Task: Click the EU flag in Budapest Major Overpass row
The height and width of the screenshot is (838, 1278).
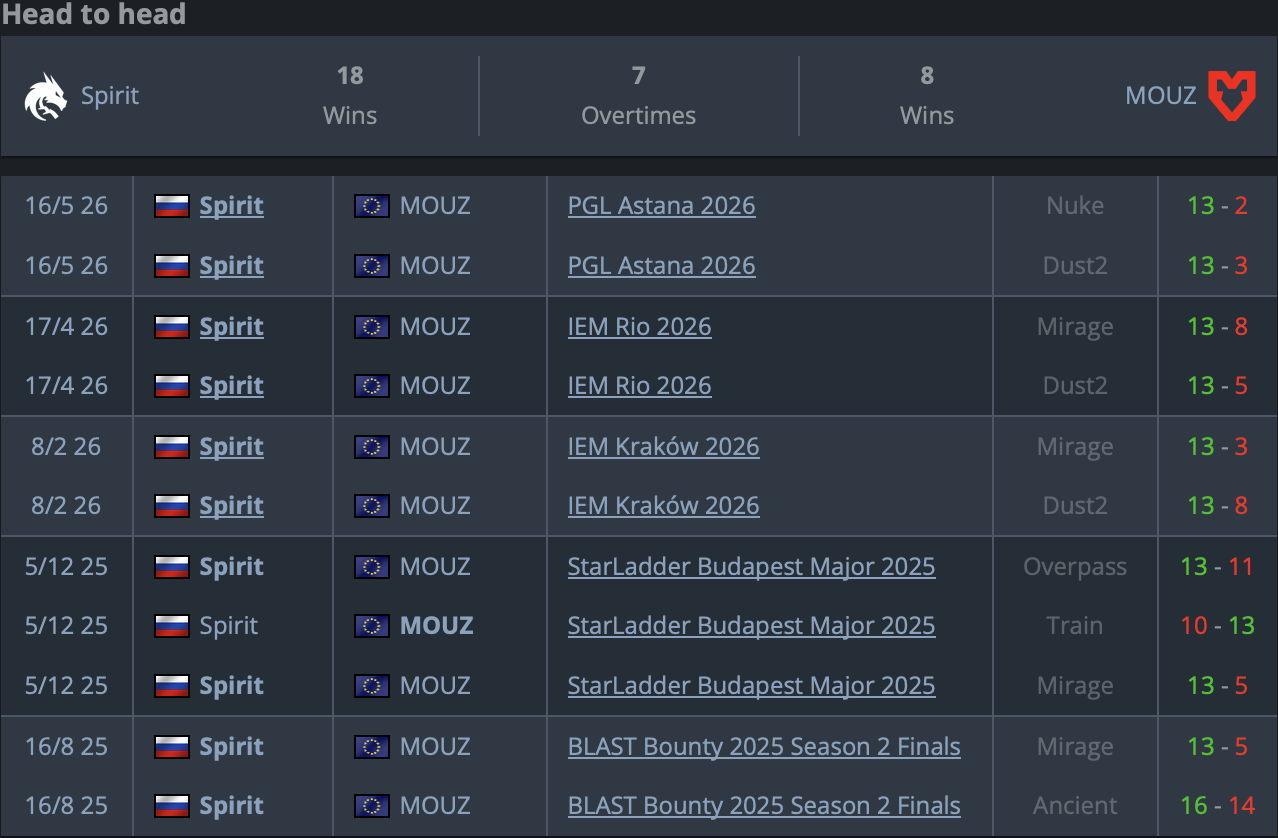Action: tap(372, 567)
